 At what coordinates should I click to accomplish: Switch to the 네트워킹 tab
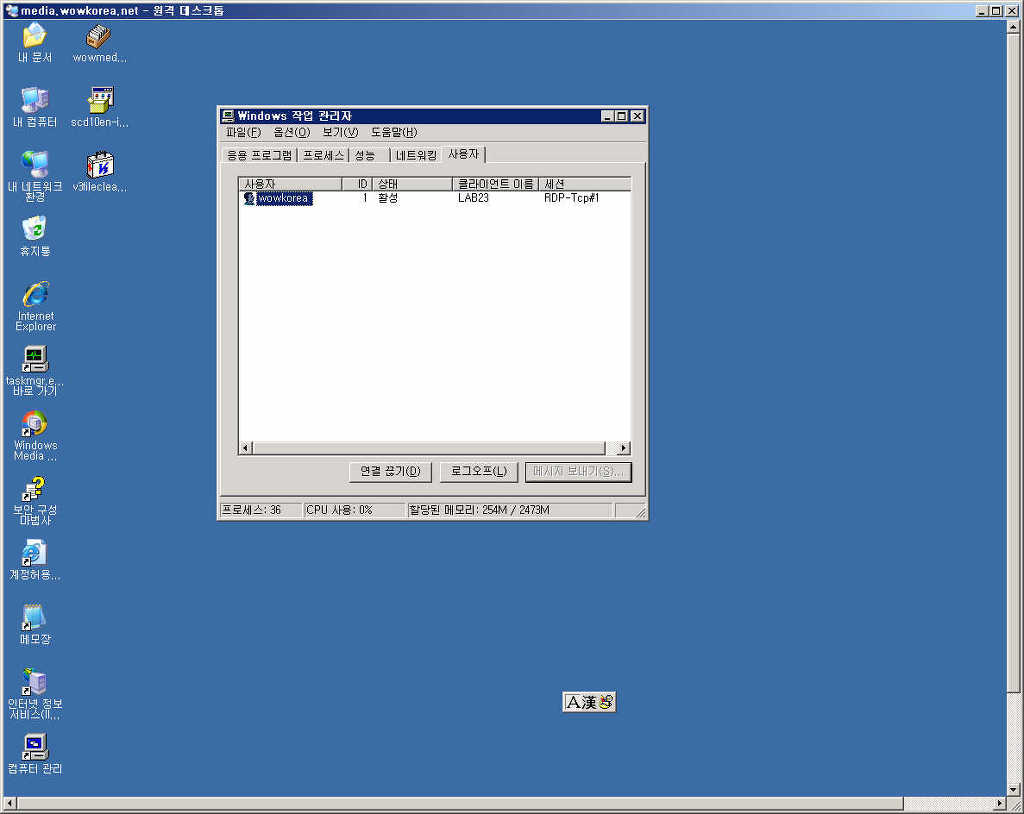coord(415,155)
